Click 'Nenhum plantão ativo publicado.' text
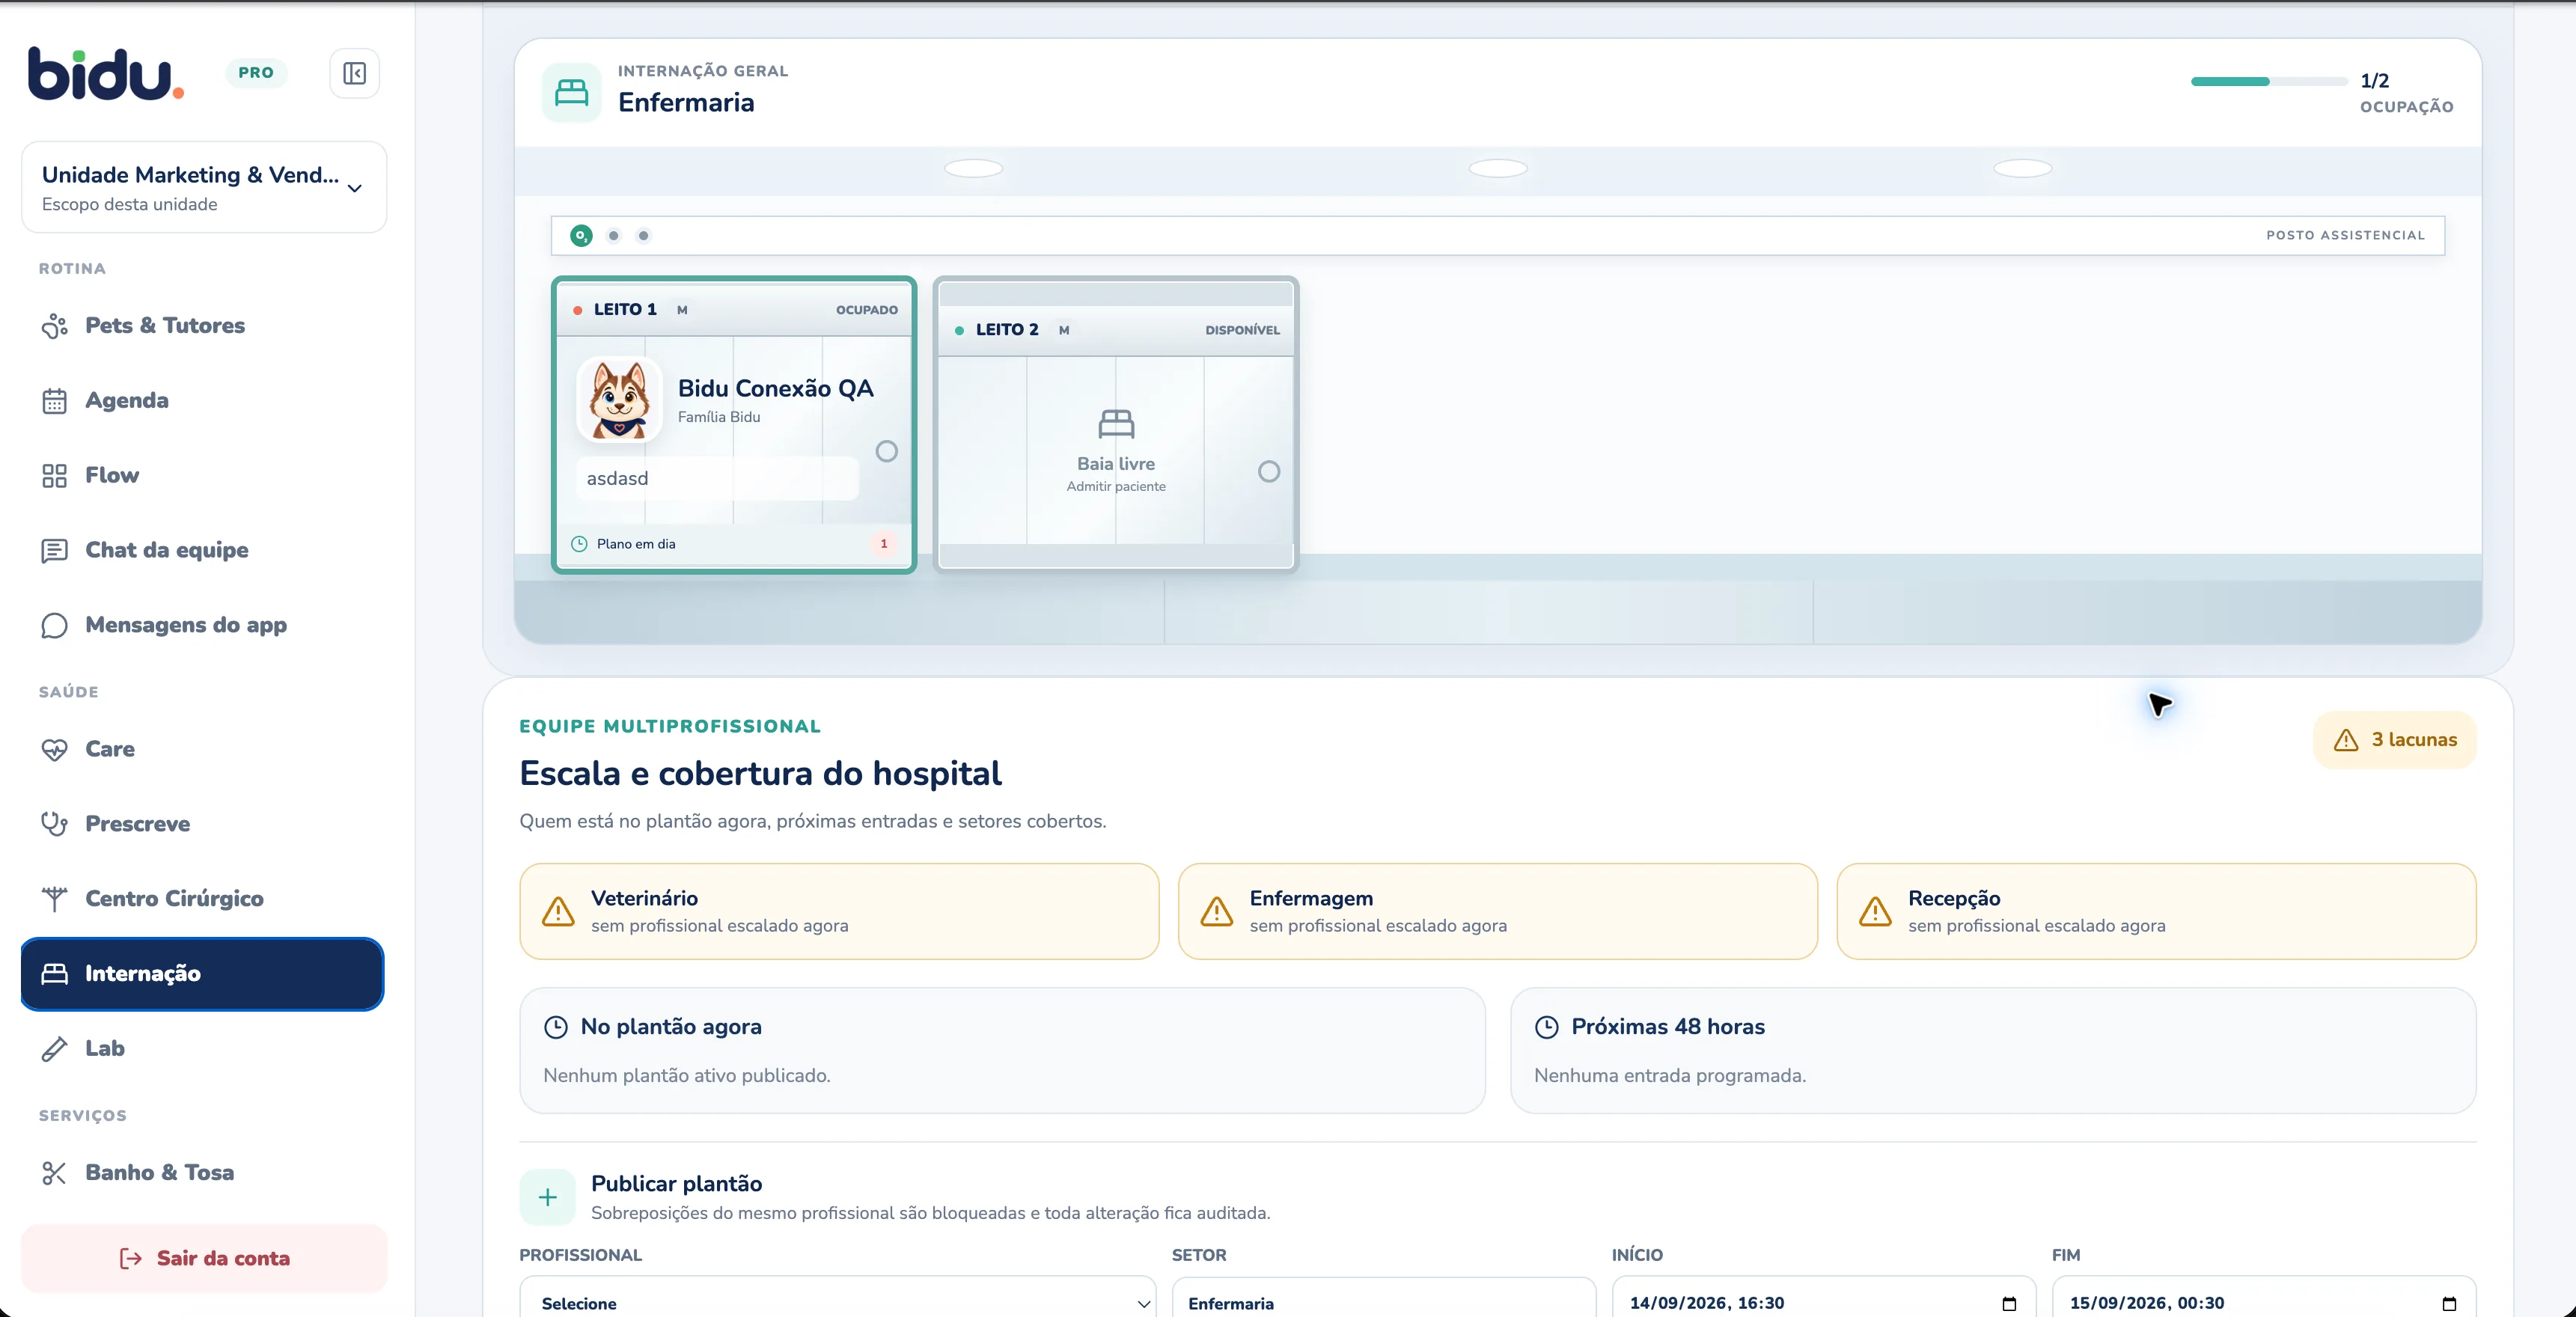Image resolution: width=2576 pixels, height=1317 pixels. coord(687,1076)
